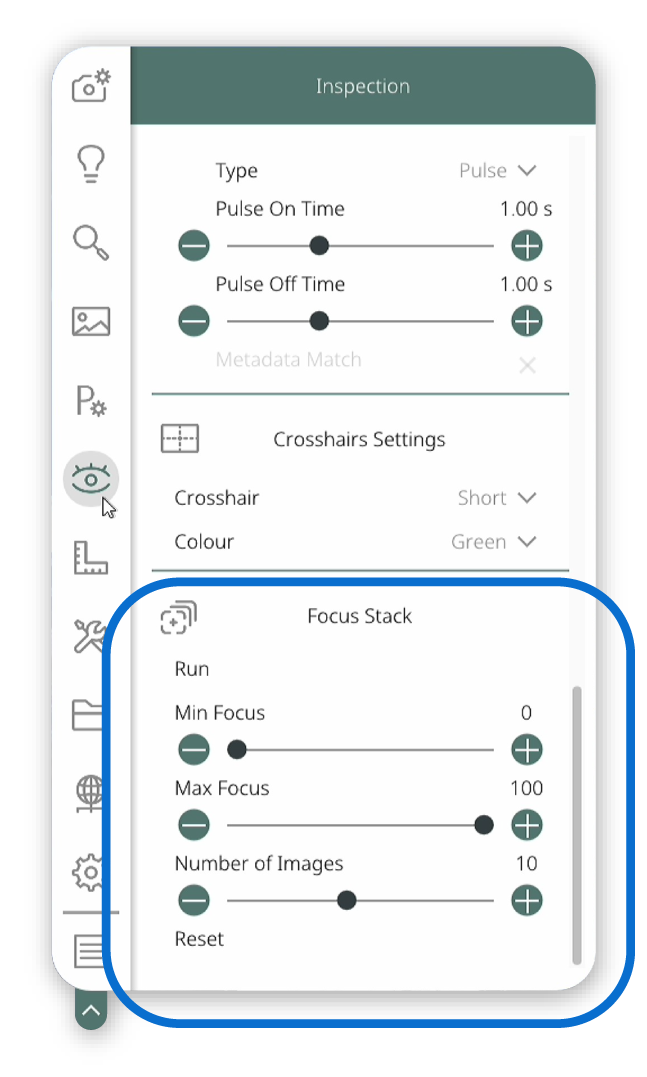The height and width of the screenshot is (1077, 647).
Task: Open the ruler measurement sidebar icon
Action: tap(91, 557)
